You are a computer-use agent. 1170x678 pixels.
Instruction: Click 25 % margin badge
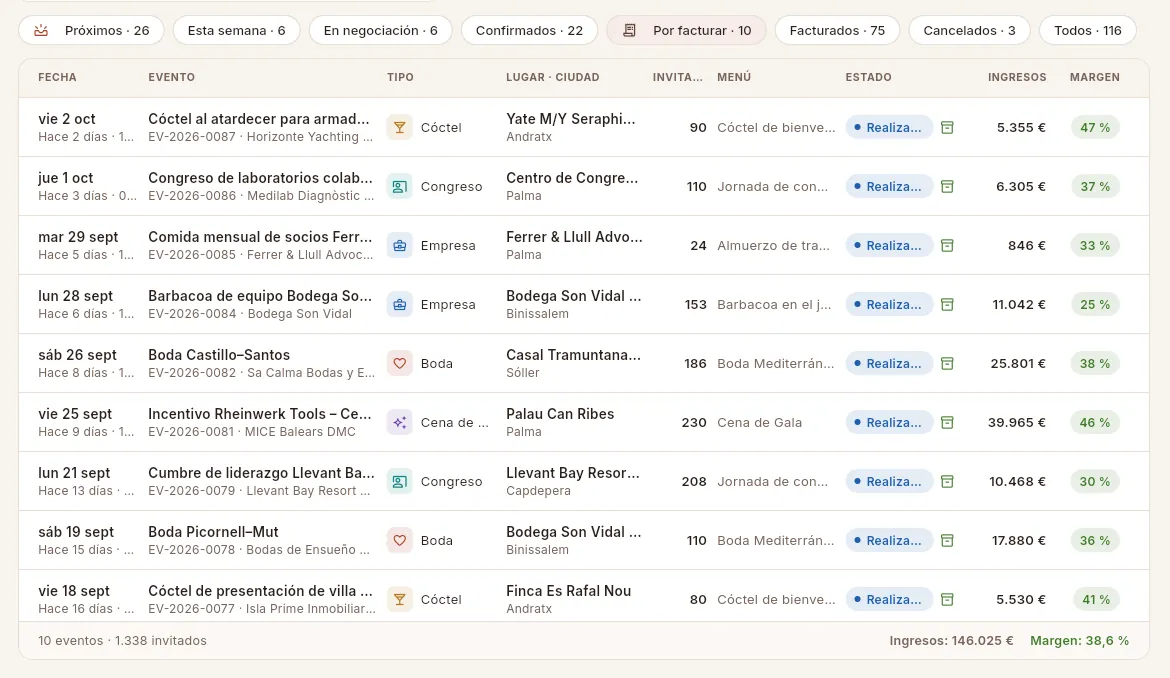tap(1095, 304)
